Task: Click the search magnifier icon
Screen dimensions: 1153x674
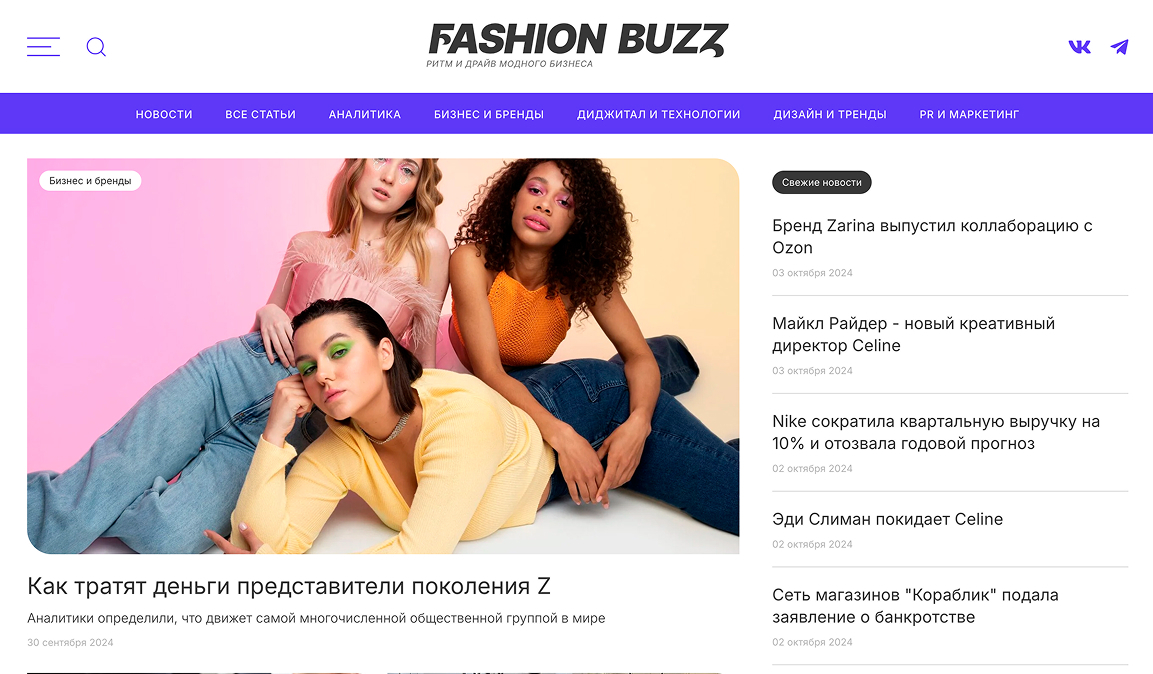Action: click(x=96, y=47)
